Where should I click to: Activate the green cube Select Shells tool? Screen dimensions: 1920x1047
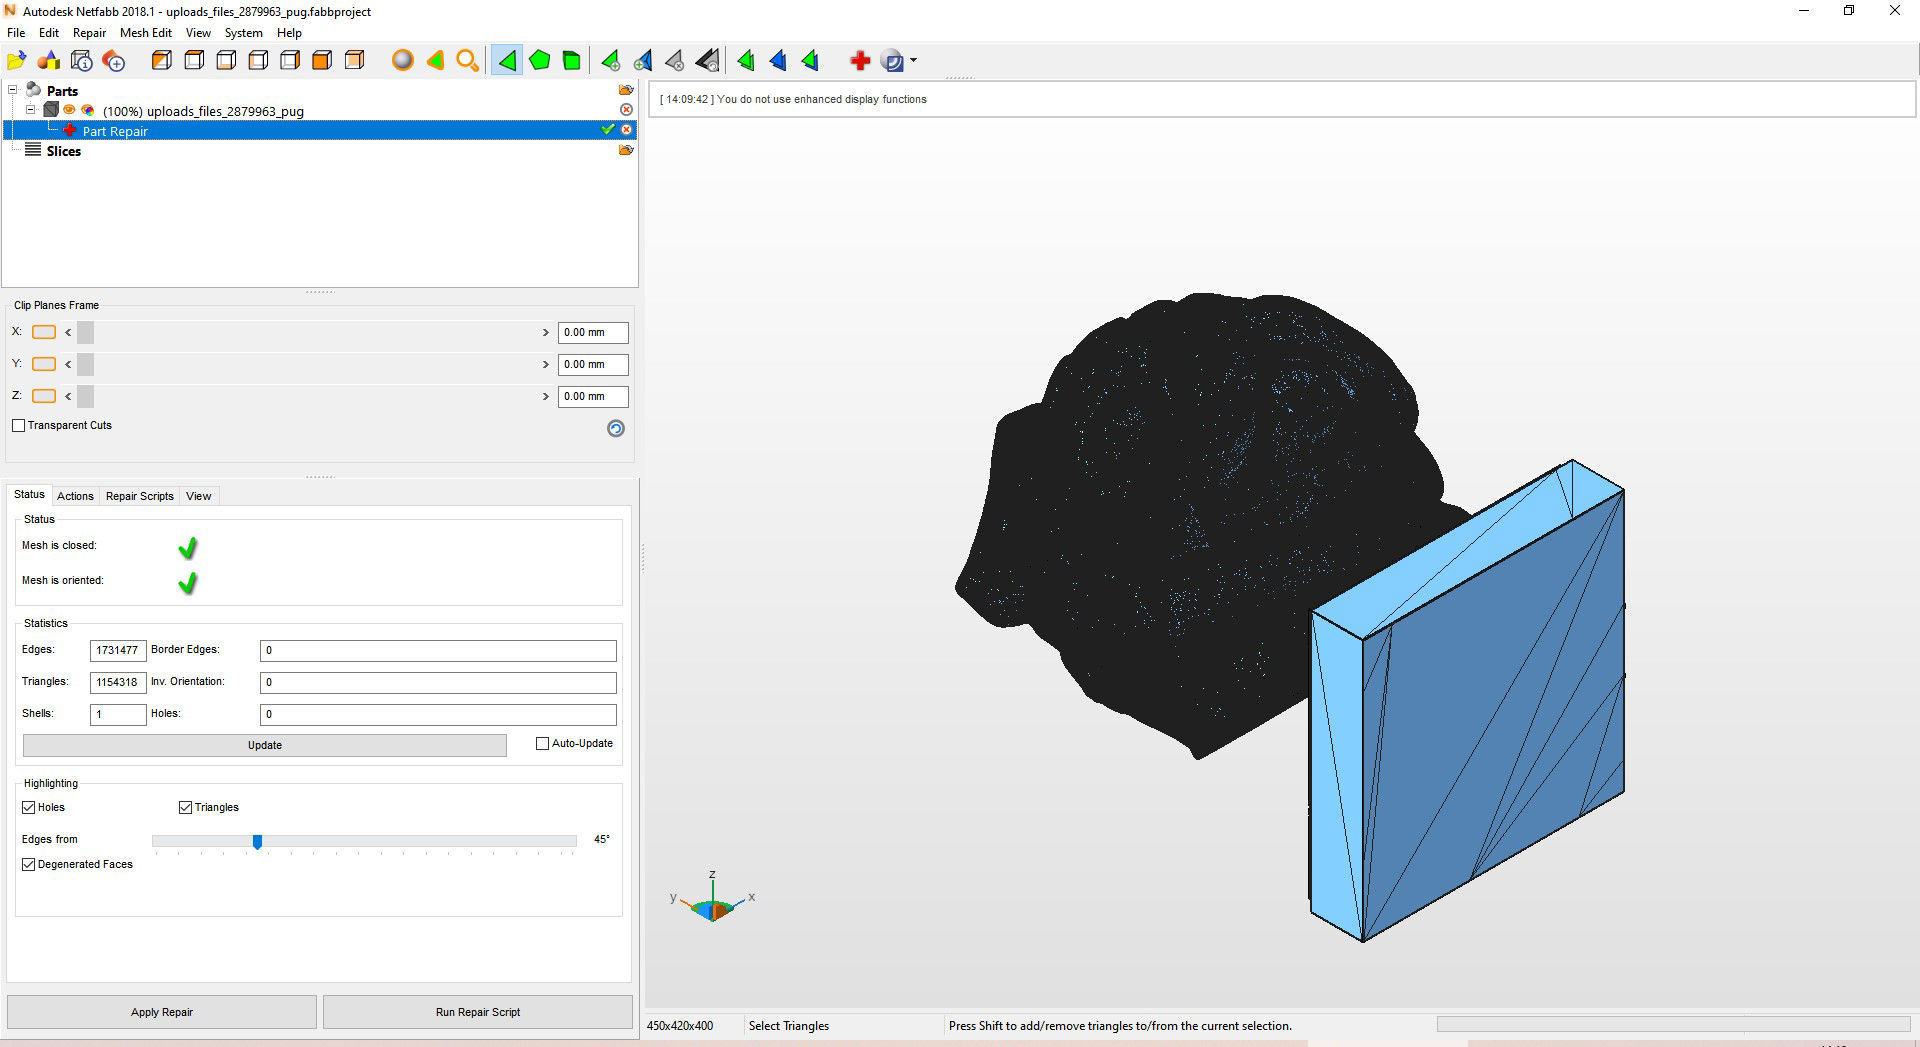tap(571, 61)
